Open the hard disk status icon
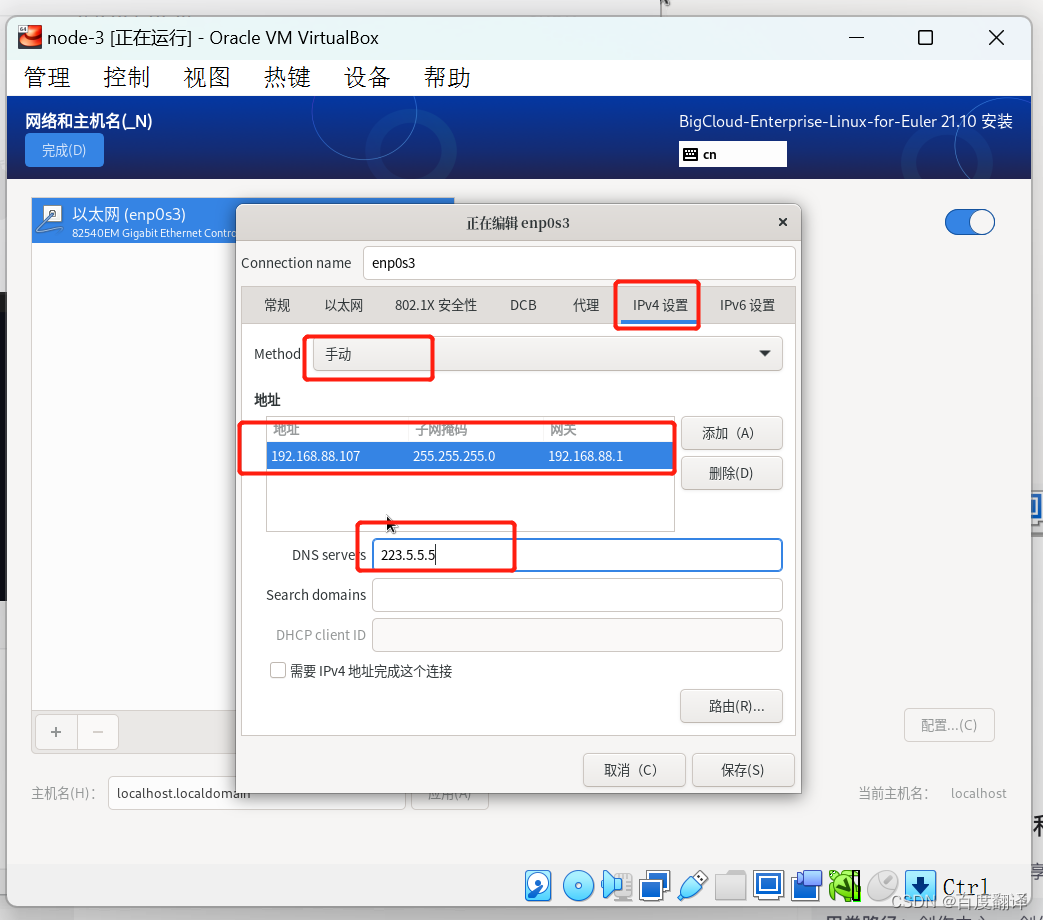This screenshot has height=920, width=1043. tap(538, 885)
